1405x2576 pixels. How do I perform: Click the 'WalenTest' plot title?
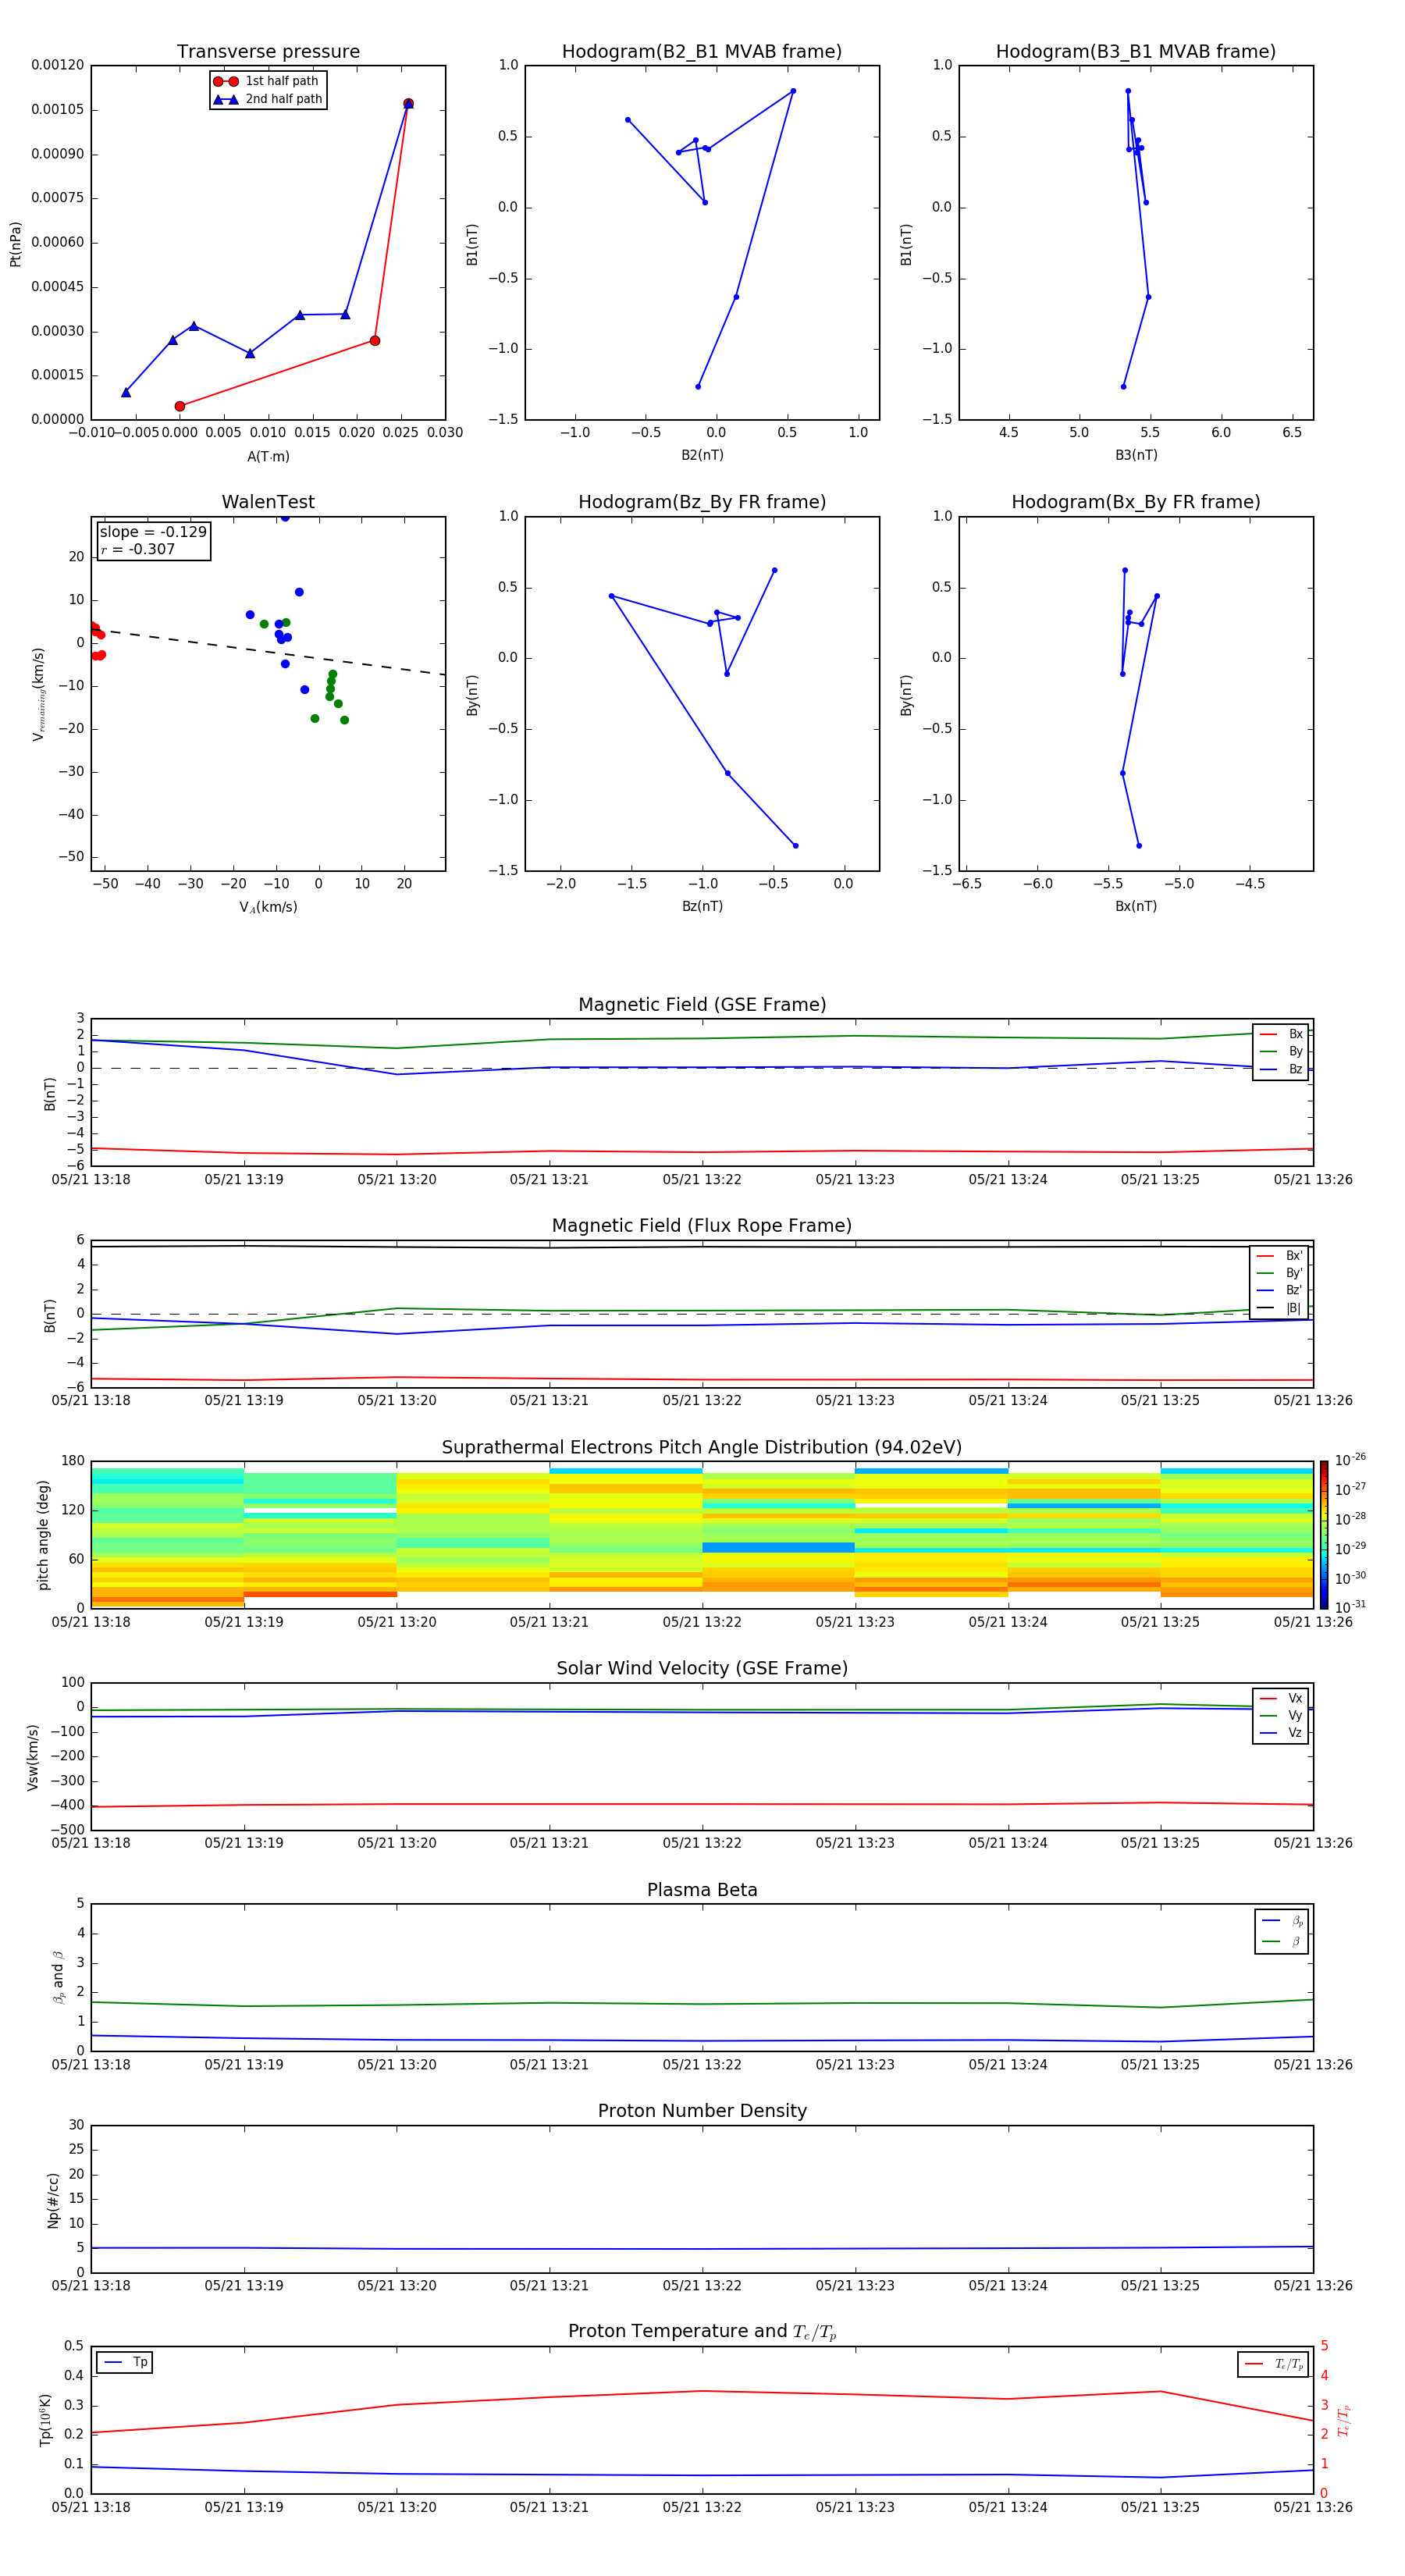(x=268, y=502)
